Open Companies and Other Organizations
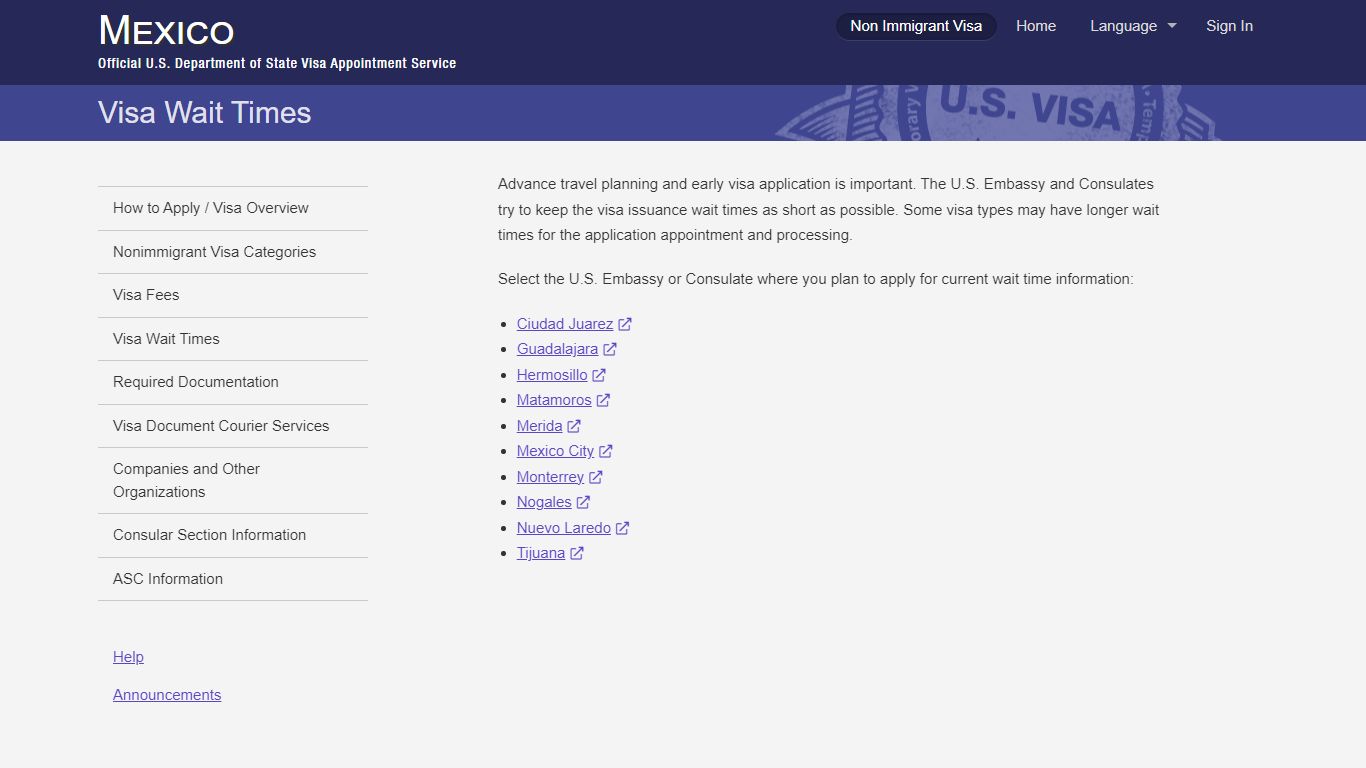The height and width of the screenshot is (768, 1366). point(233,480)
